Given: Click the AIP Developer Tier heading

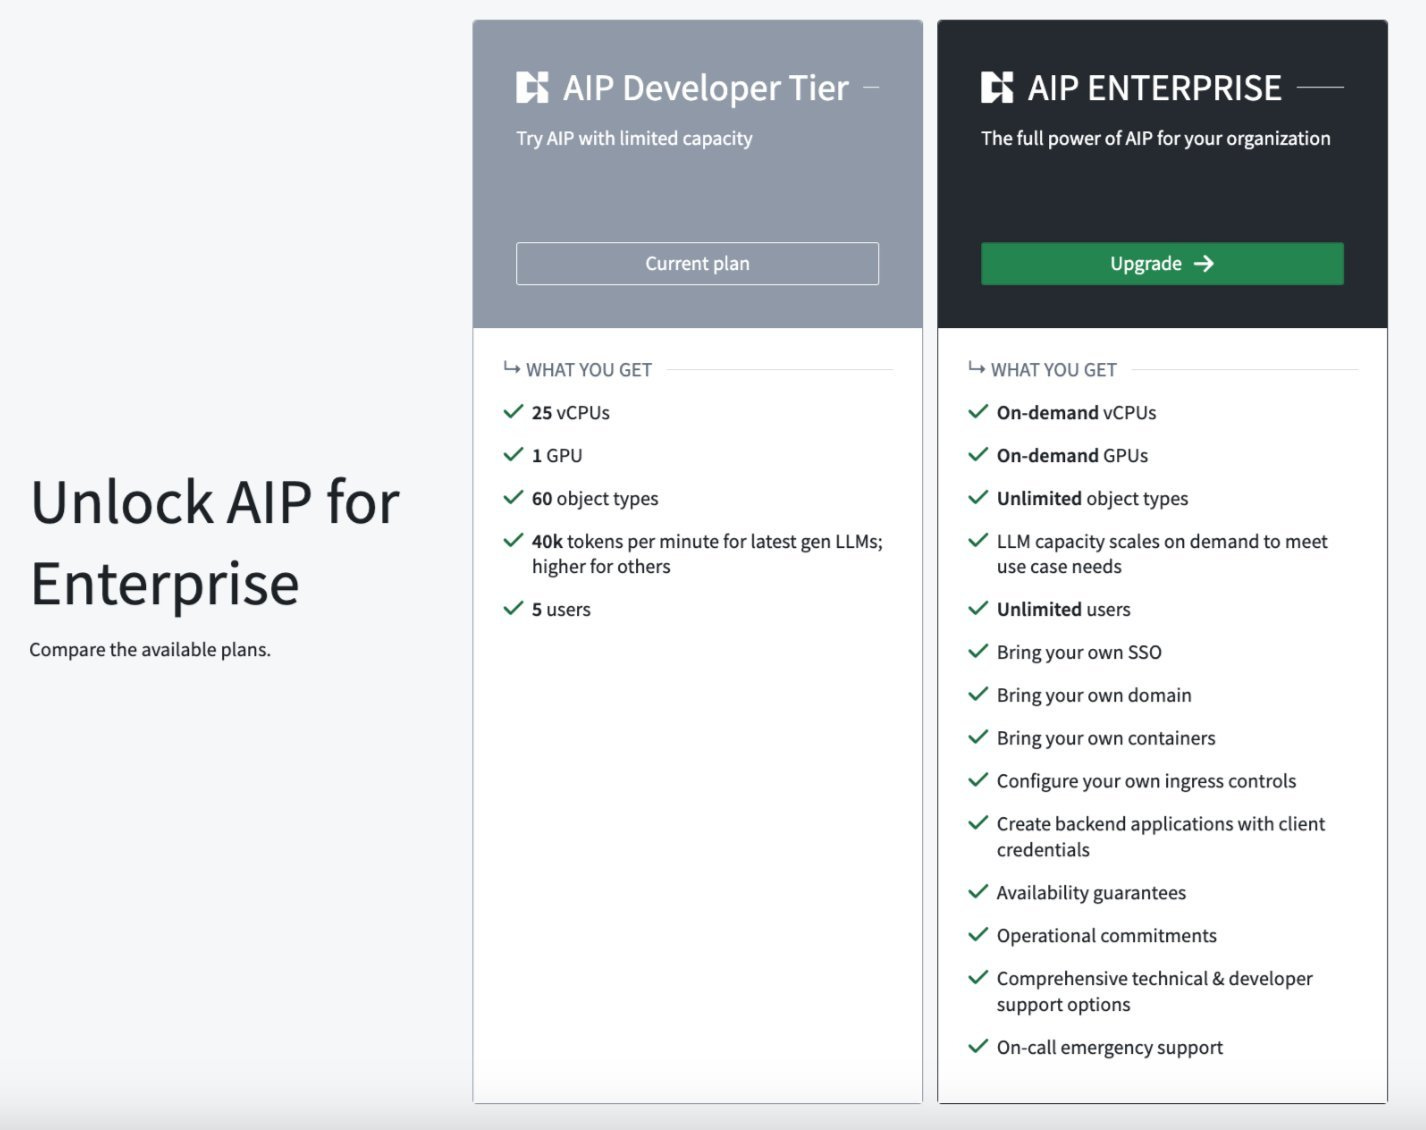Looking at the screenshot, I should tap(706, 88).
